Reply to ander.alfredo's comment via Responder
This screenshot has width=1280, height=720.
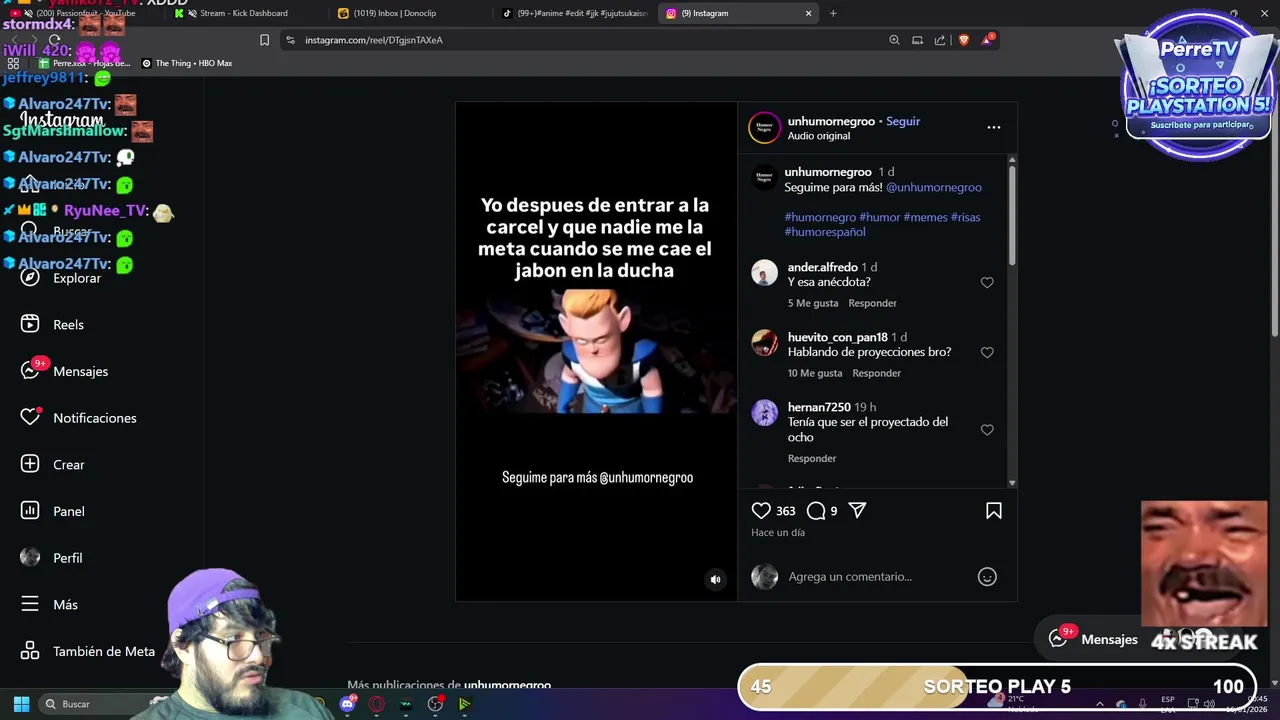(x=872, y=303)
